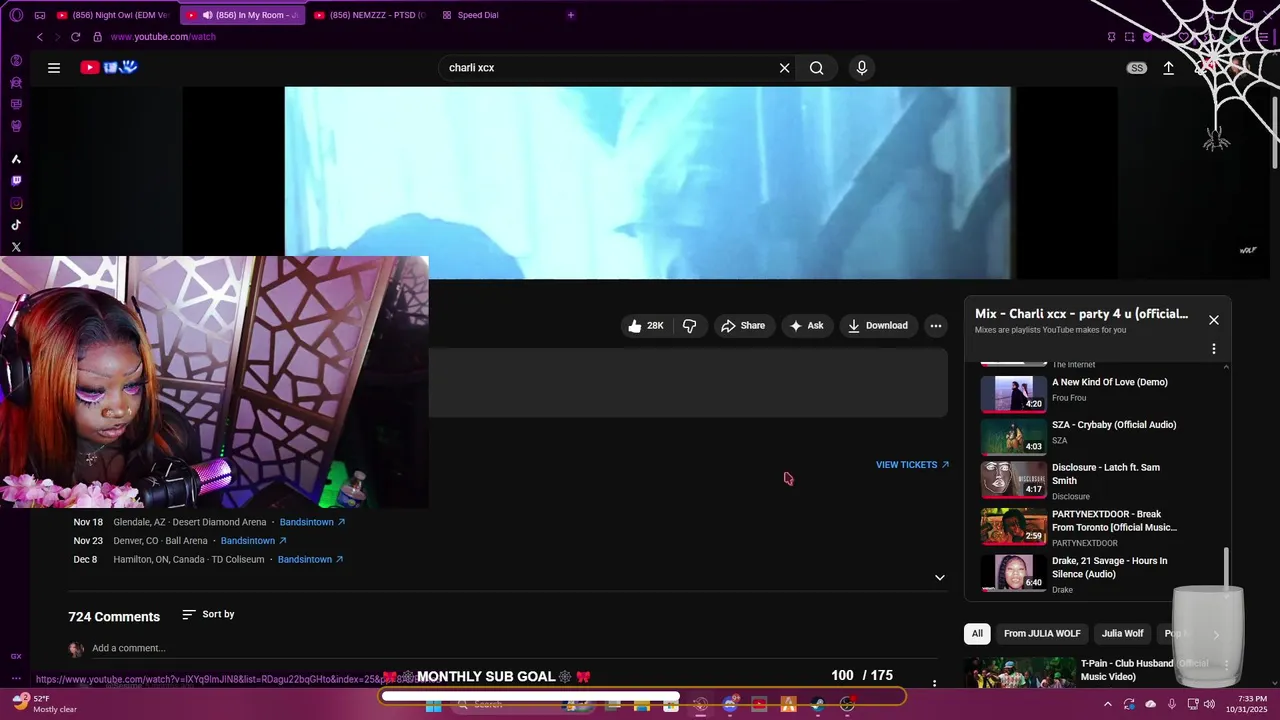Close the Mix playlist panel
The height and width of the screenshot is (720, 1280).
[x=1214, y=320]
